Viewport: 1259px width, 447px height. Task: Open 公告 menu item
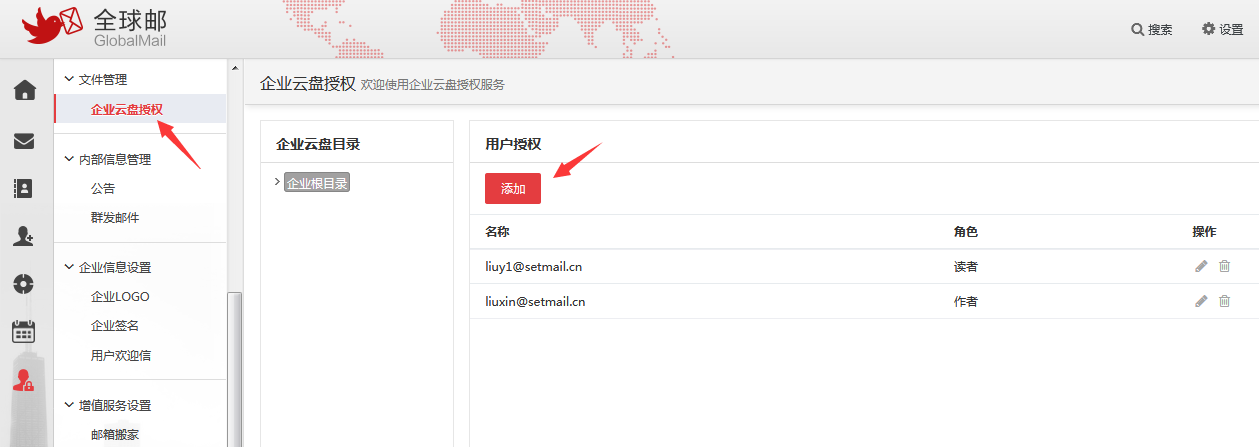pos(103,188)
